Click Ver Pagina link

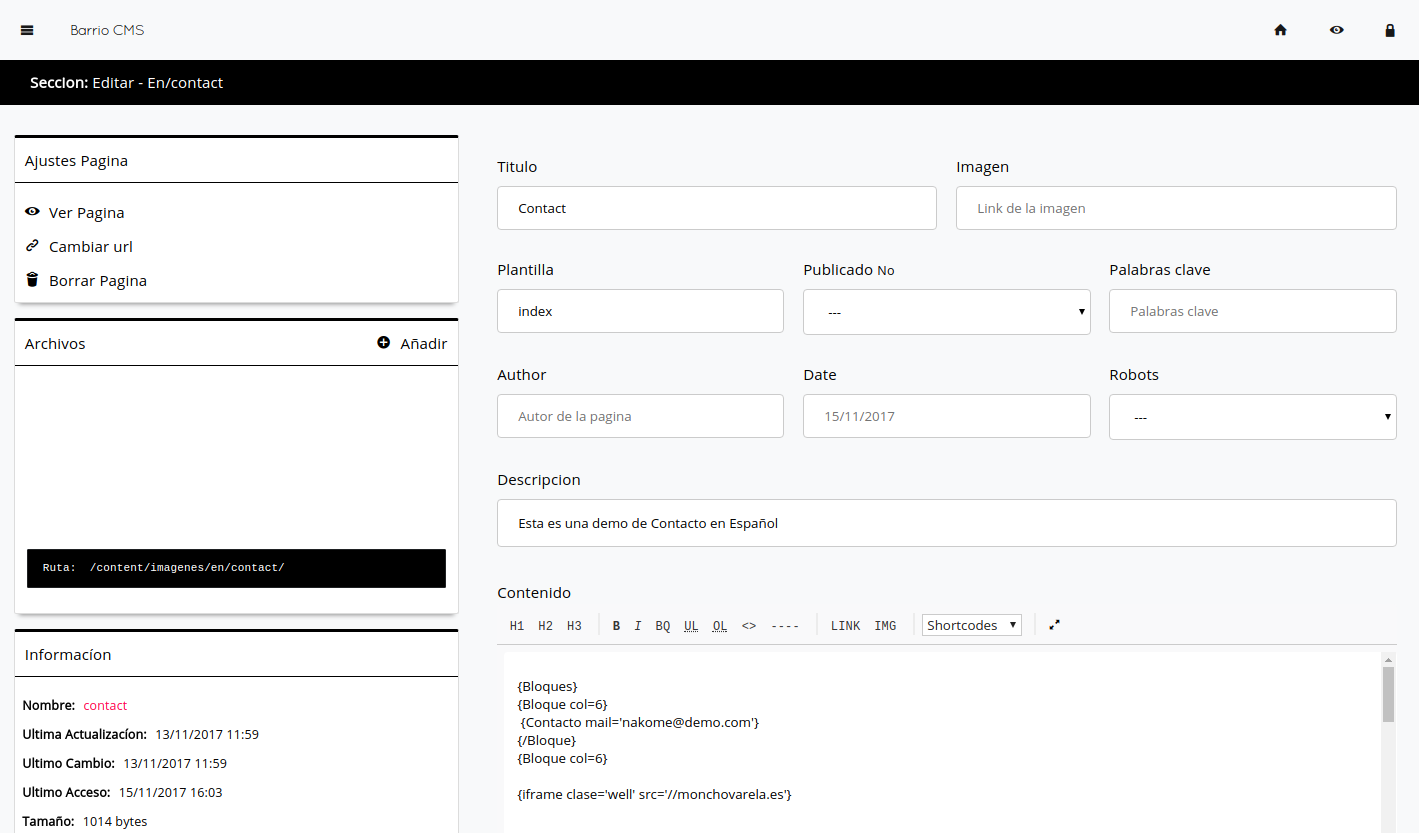tap(87, 213)
